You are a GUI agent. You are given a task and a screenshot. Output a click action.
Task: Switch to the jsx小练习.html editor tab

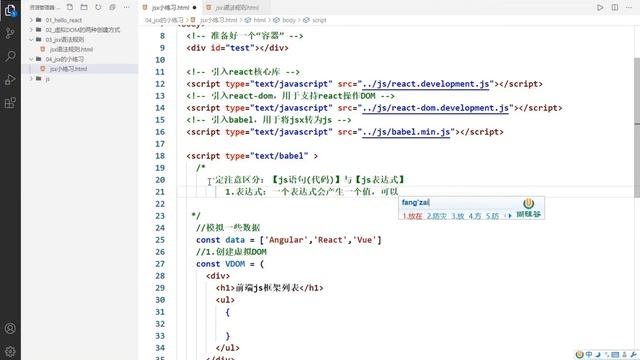tap(170, 7)
